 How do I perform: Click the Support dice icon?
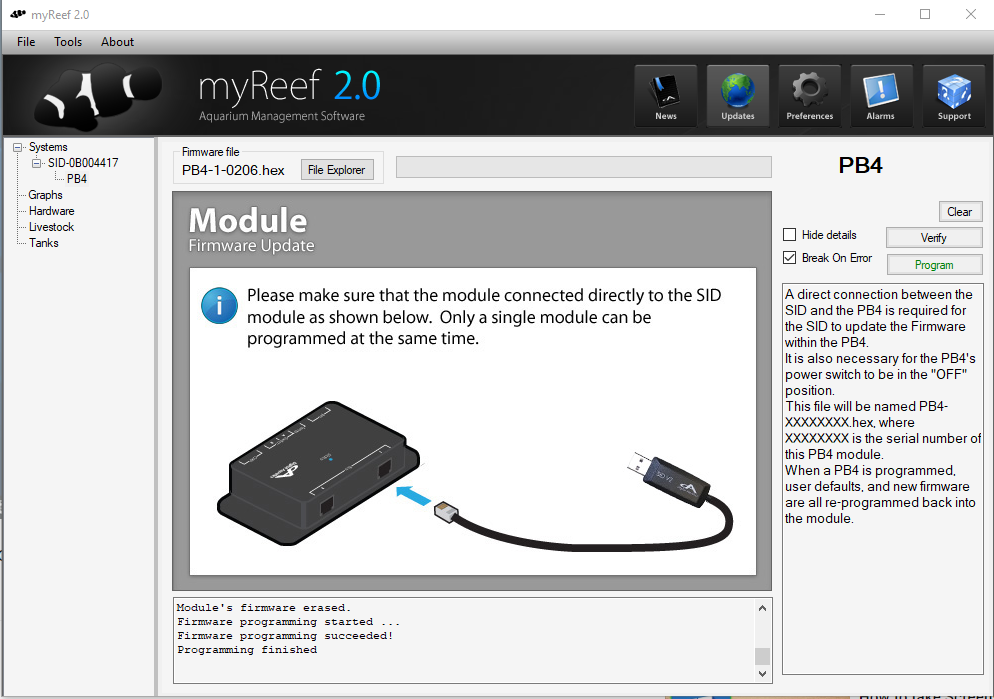[953, 96]
